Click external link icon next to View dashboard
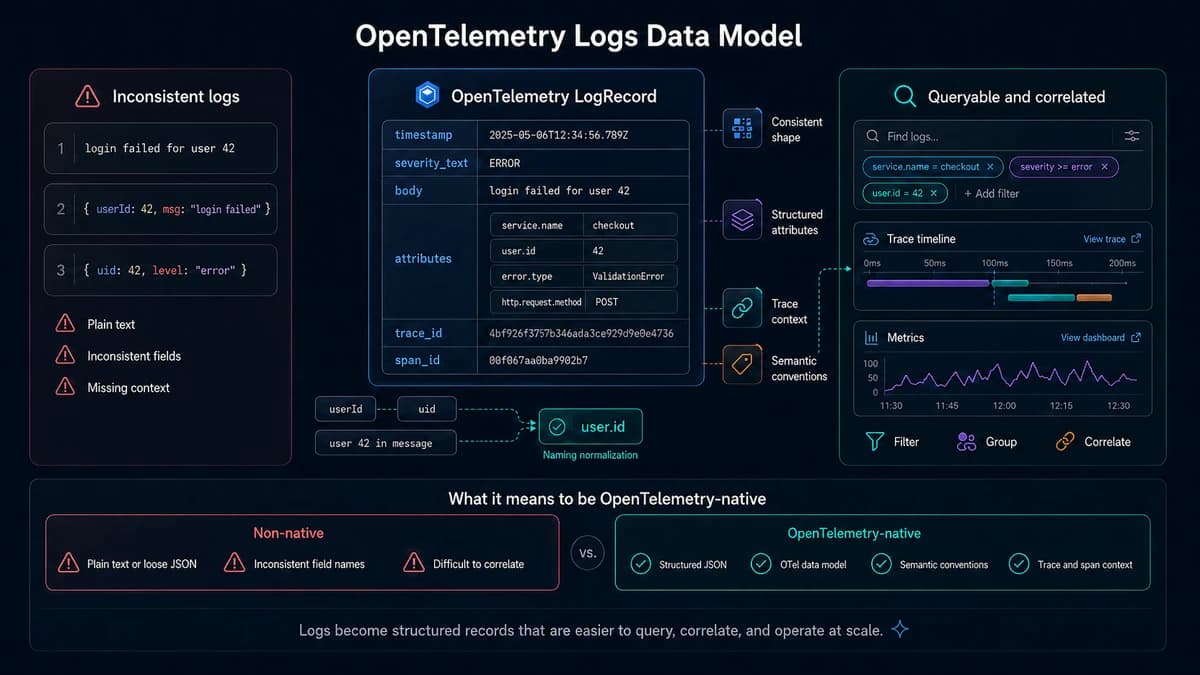Image resolution: width=1200 pixels, height=675 pixels. [x=1135, y=338]
